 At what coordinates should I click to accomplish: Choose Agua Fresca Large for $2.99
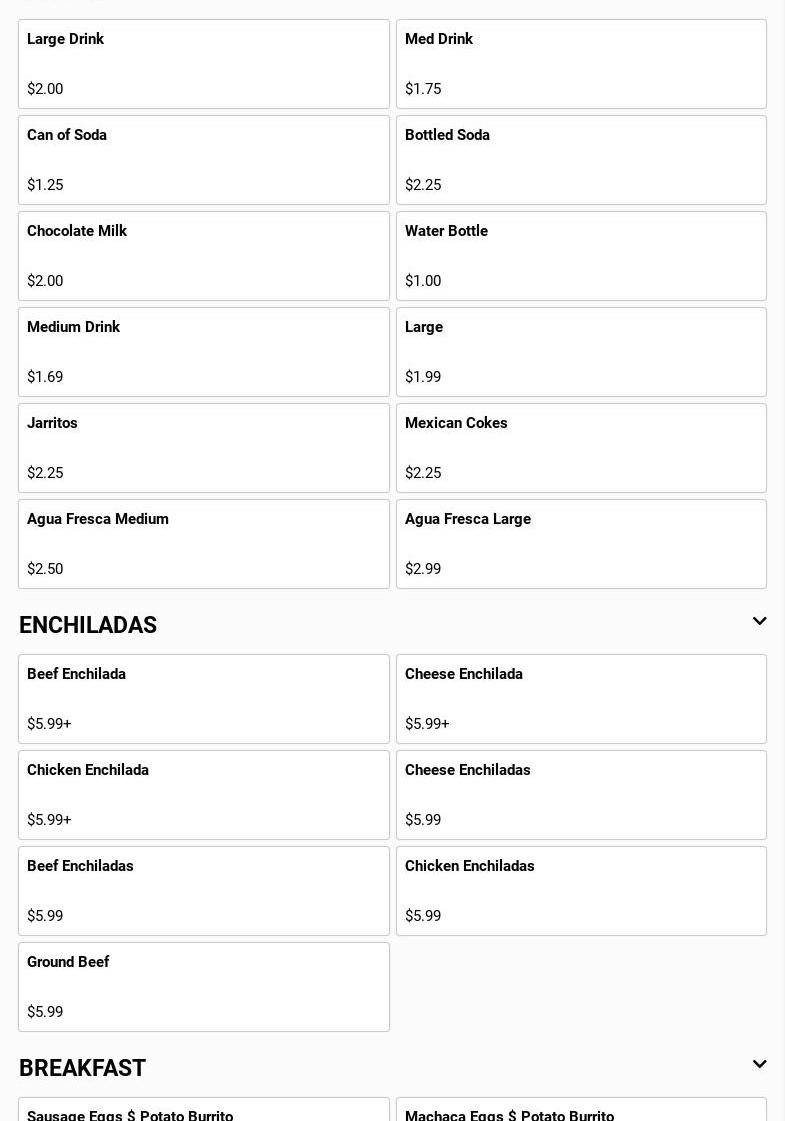point(581,544)
